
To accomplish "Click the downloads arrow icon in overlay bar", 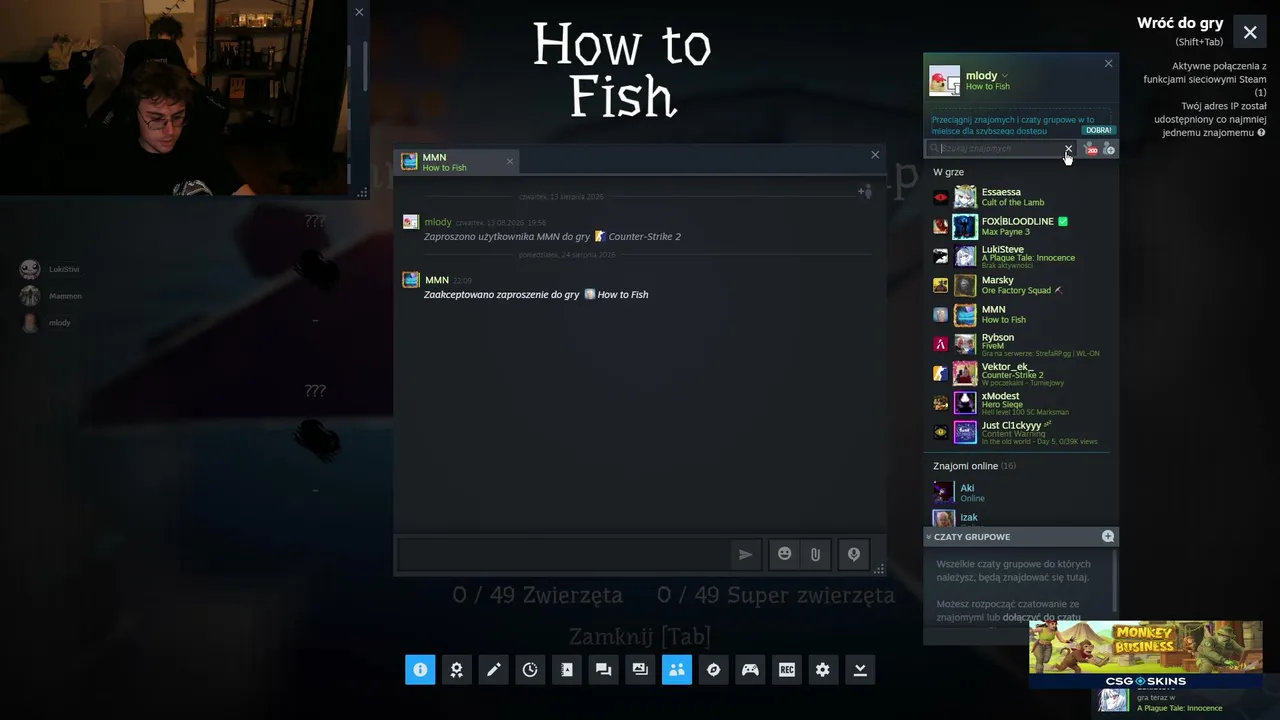I will coord(860,670).
